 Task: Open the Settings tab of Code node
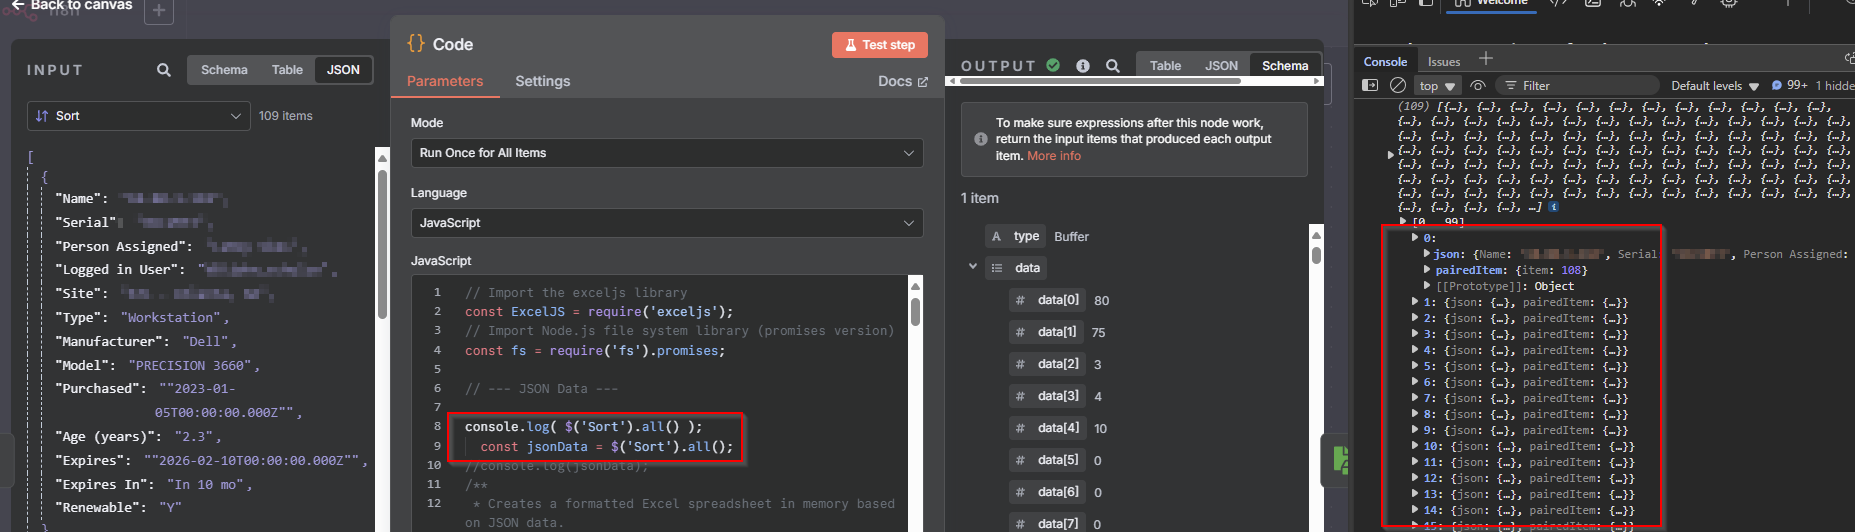click(543, 82)
